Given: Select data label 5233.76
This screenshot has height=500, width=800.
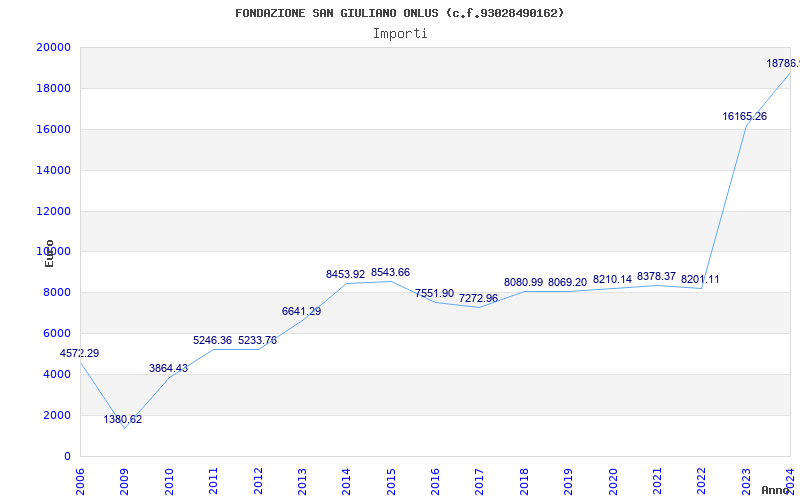Looking at the screenshot, I should (258, 340).
